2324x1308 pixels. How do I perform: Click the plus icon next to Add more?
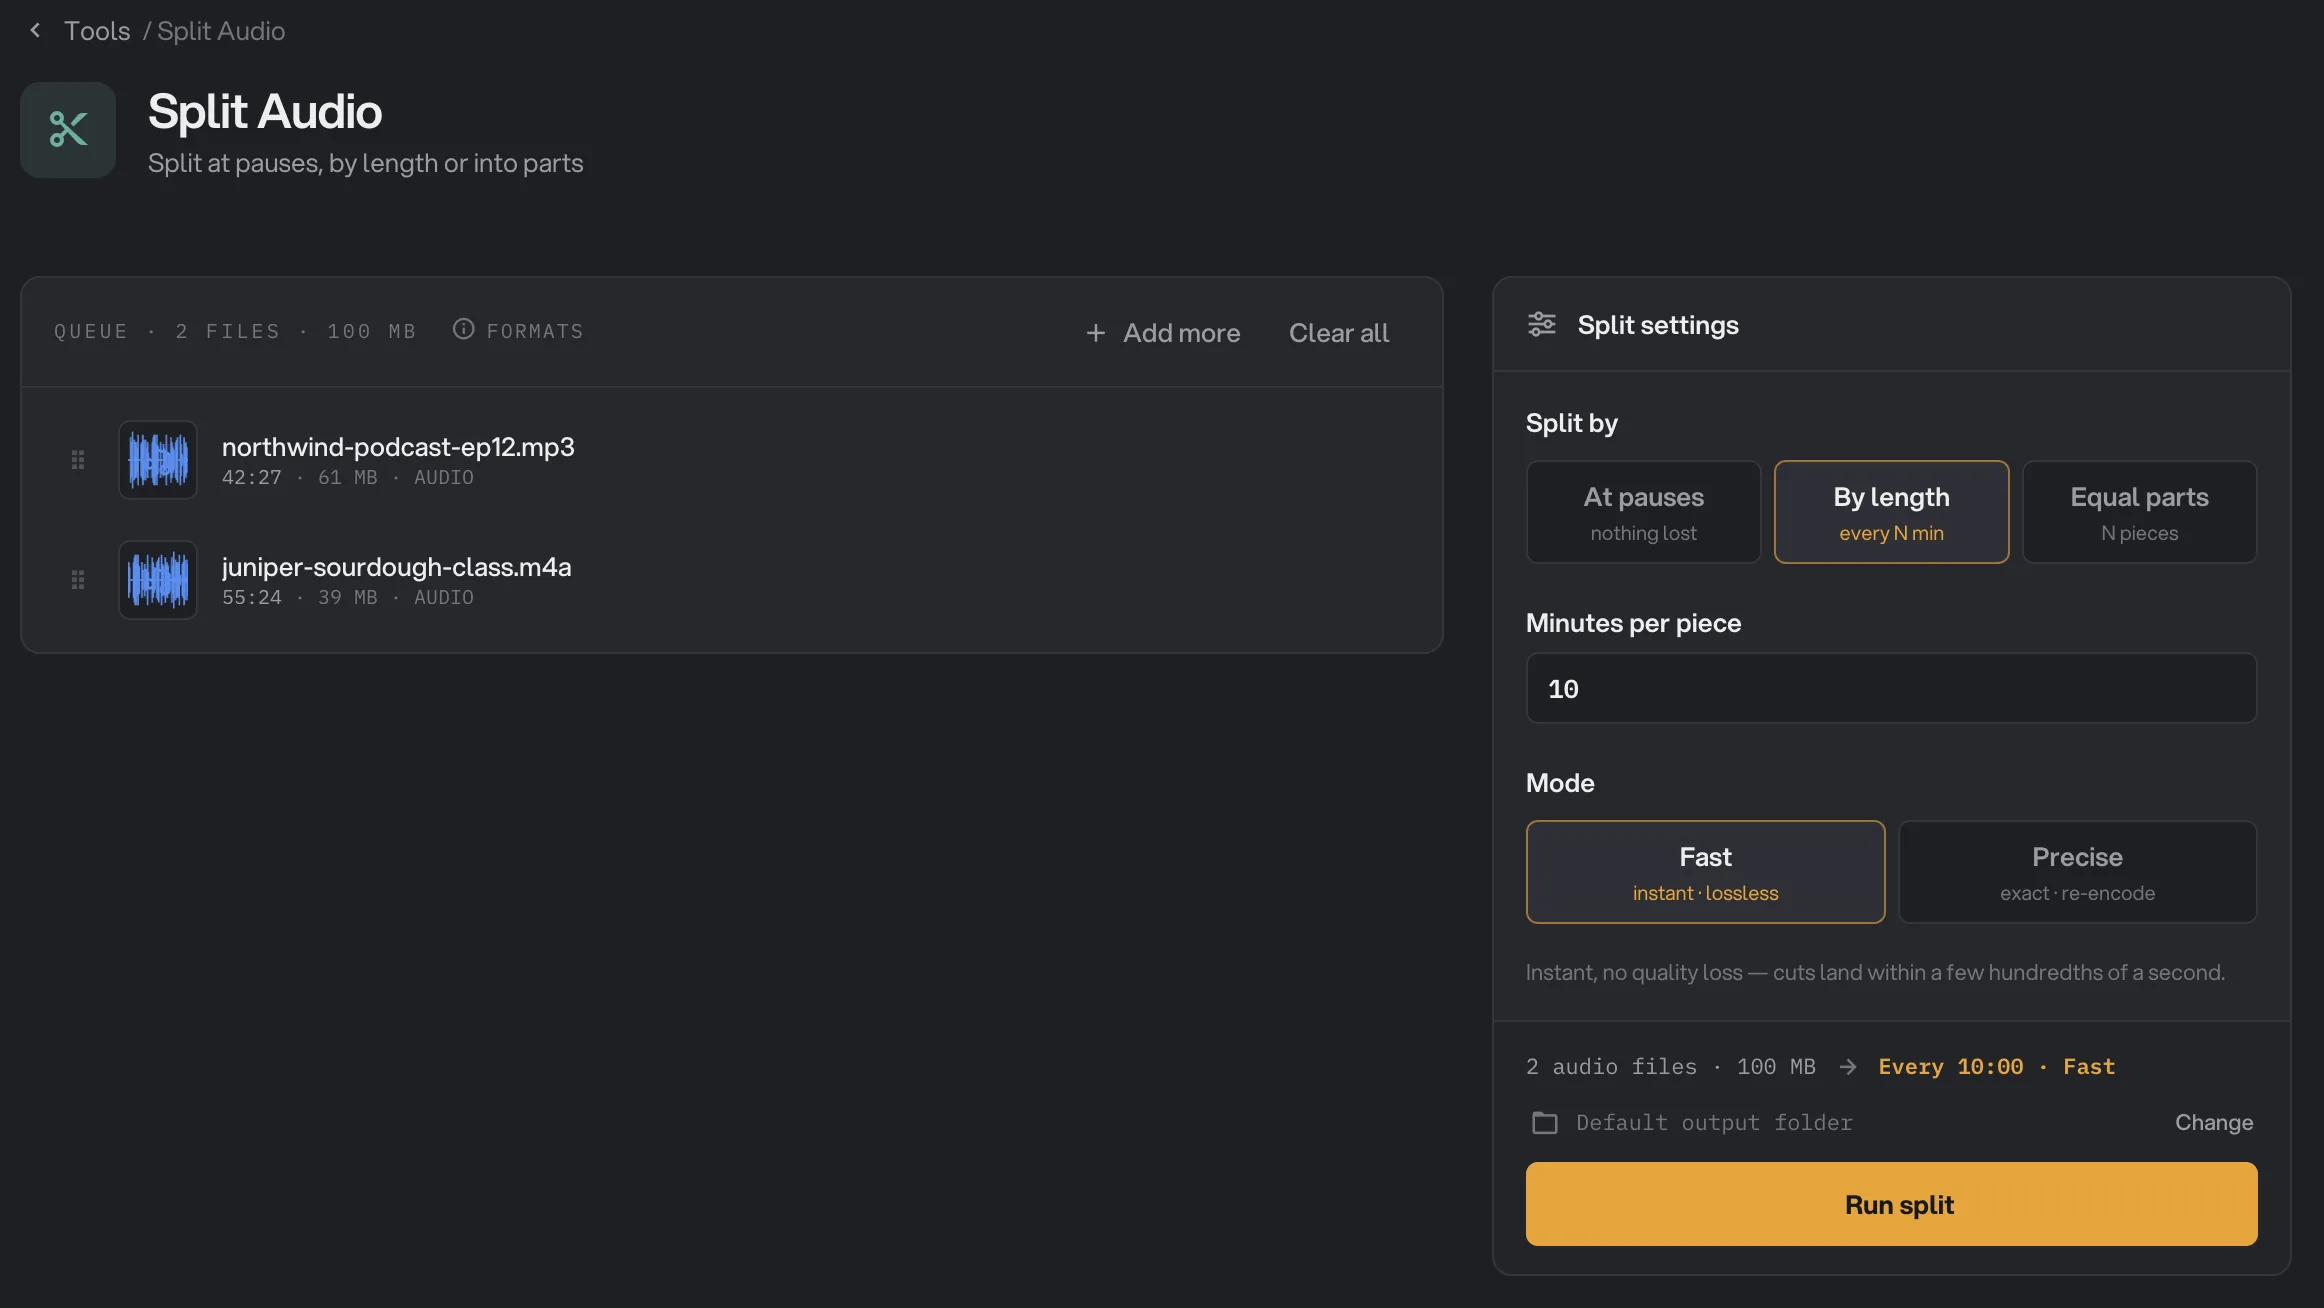click(x=1096, y=333)
